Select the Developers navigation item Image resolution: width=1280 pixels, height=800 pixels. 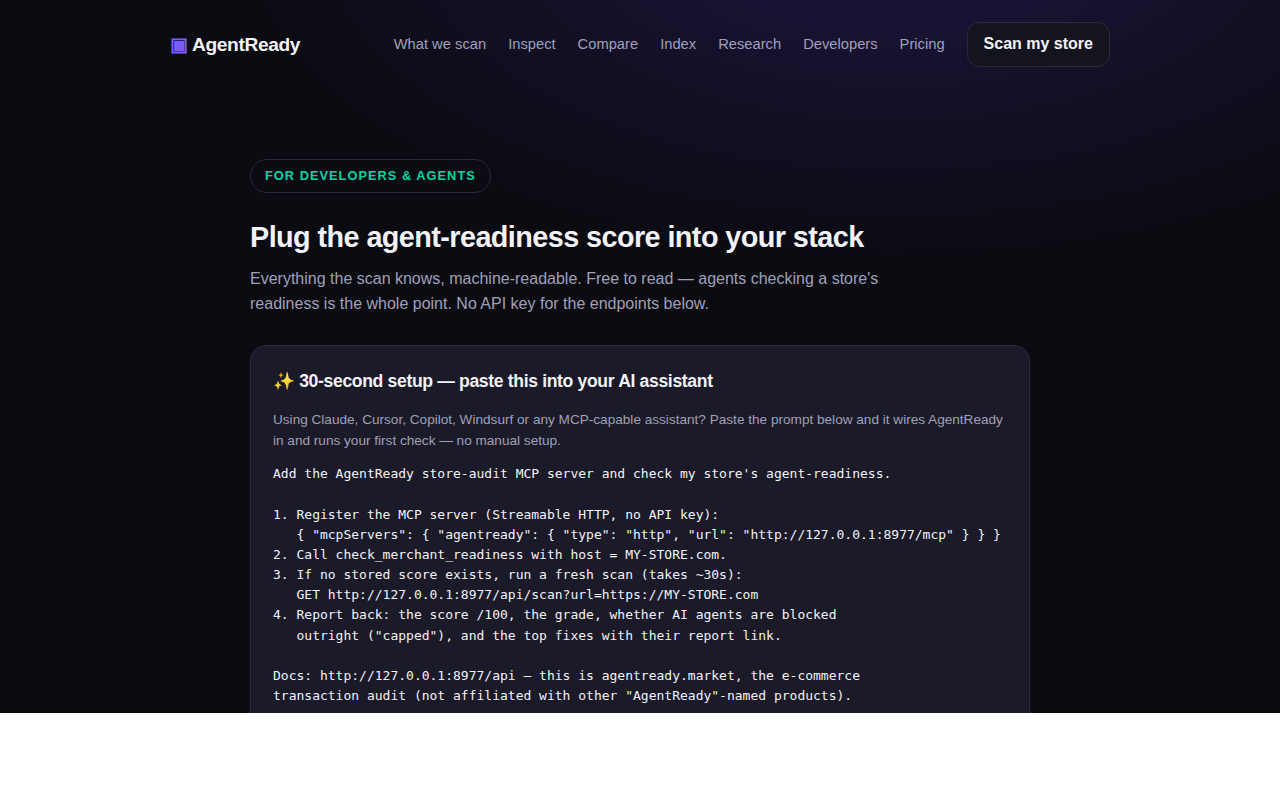840,44
